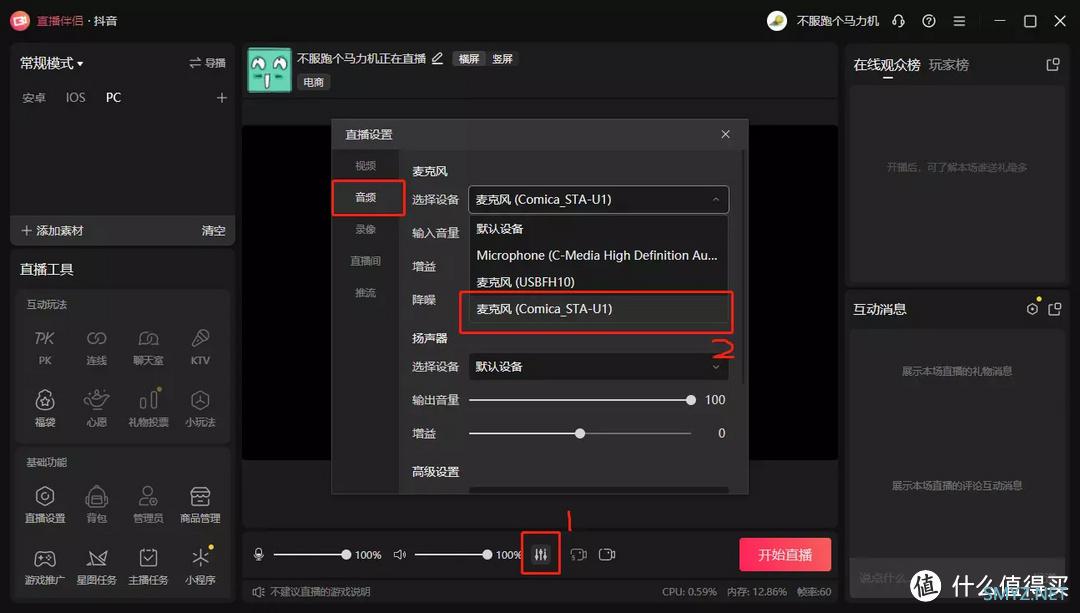Click 清空 to clear sources
Screen dimensions: 1080x613
[x=214, y=231]
